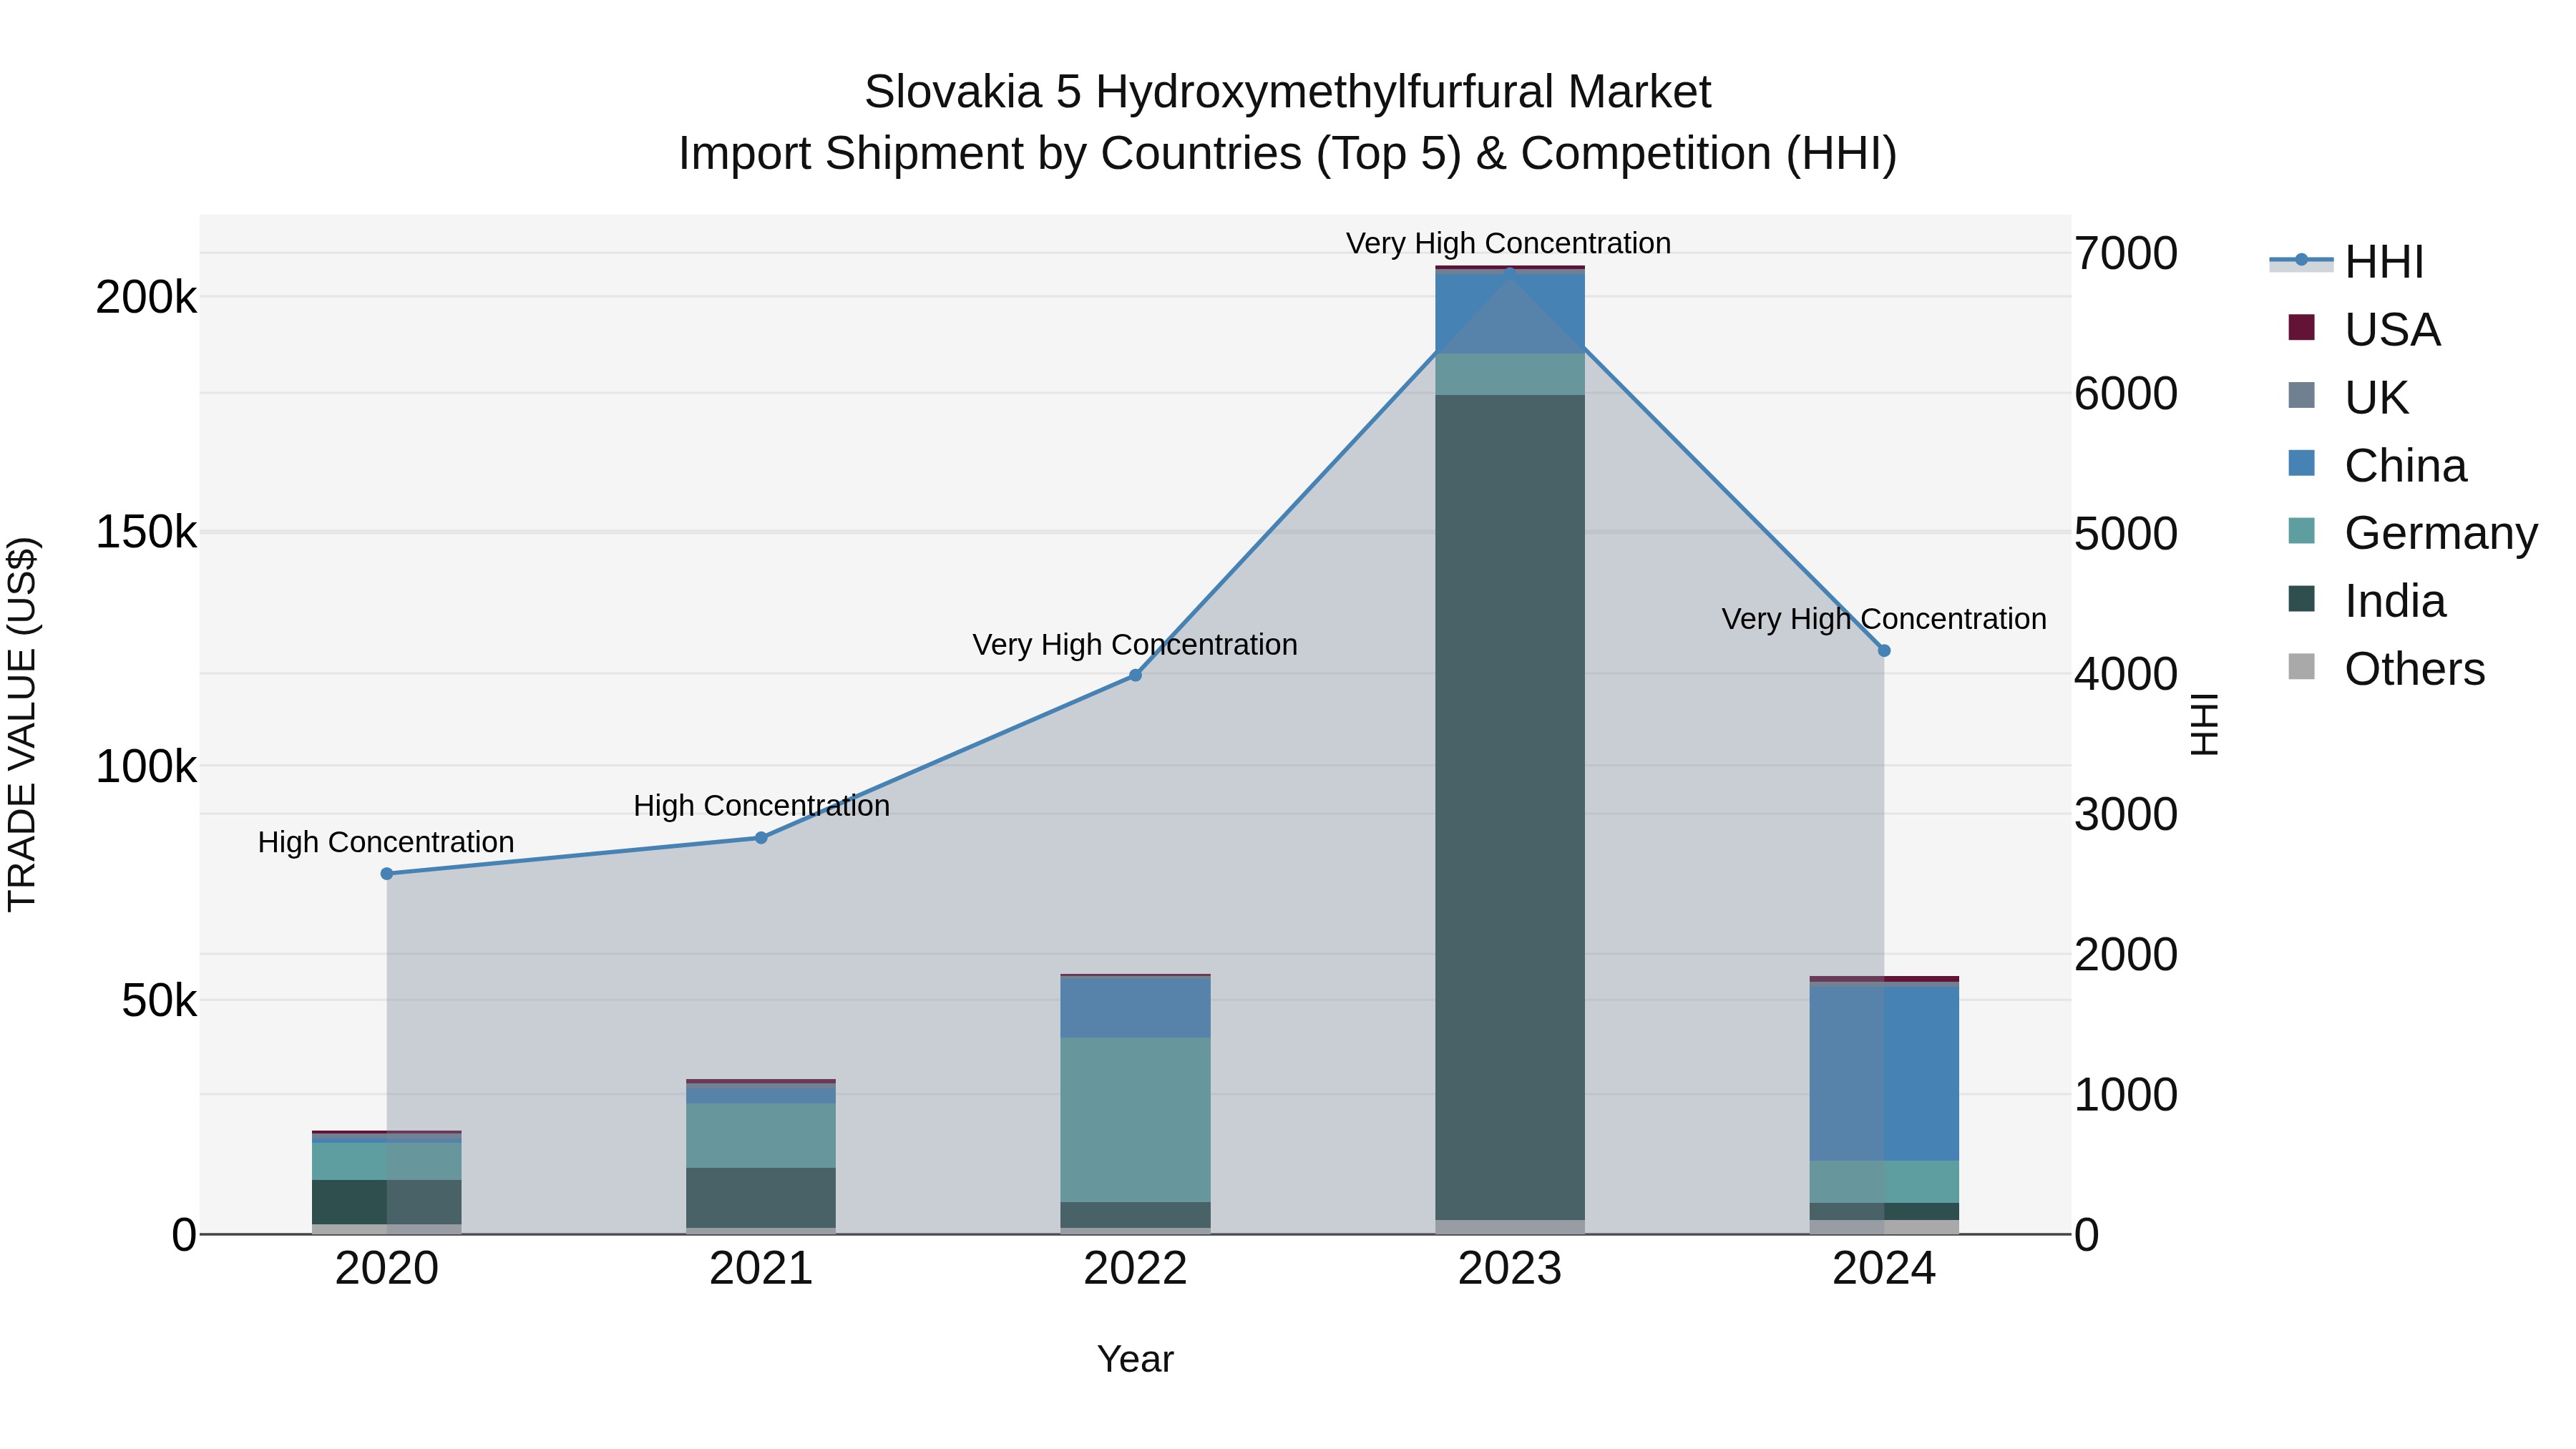Click the Germany segment of the 2024 bar
This screenshot has width=2576, height=1449.
pyautogui.click(x=1884, y=1182)
